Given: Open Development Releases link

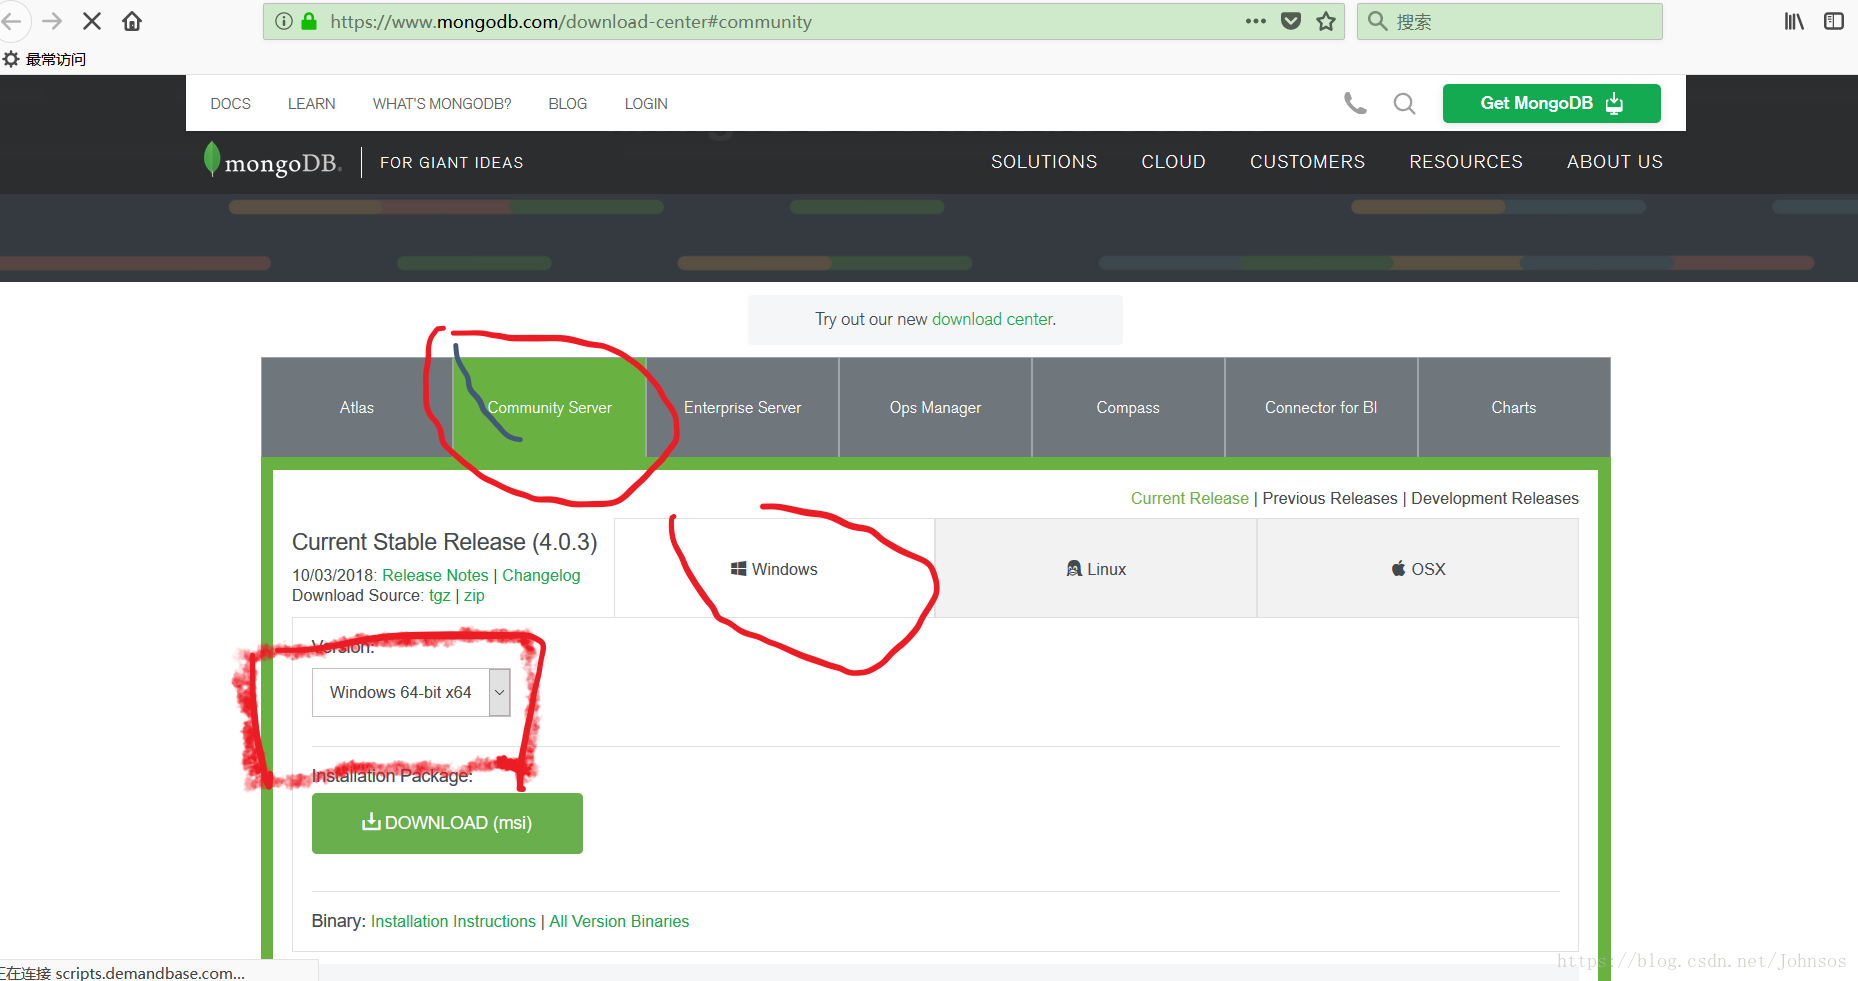Looking at the screenshot, I should click(x=1495, y=498).
